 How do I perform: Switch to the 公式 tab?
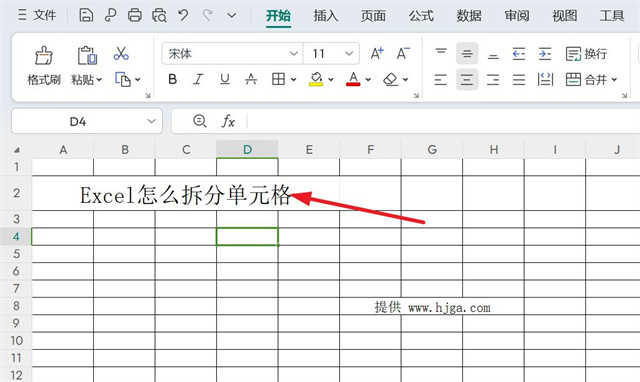421,16
